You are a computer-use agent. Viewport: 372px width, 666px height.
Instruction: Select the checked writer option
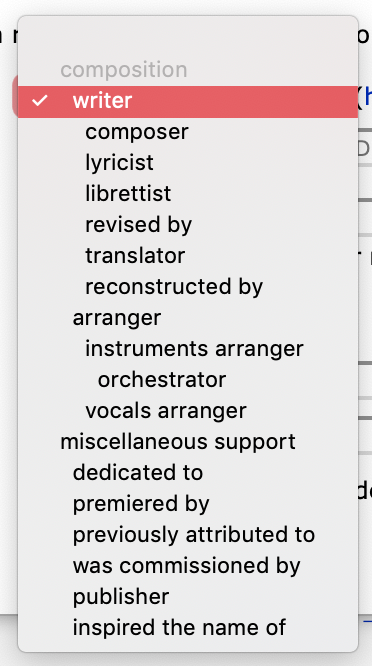pyautogui.click(x=188, y=102)
